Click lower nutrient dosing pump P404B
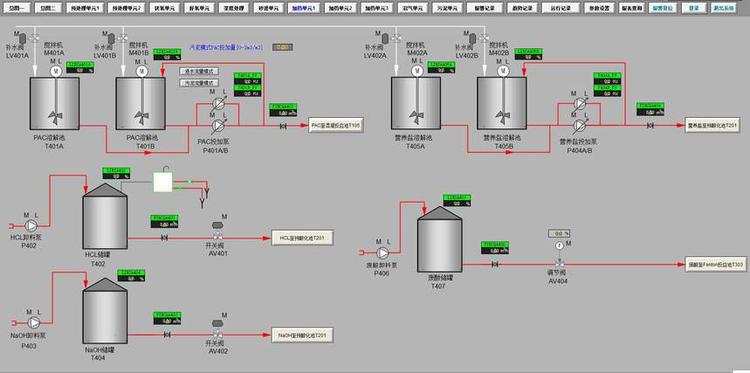 click(x=580, y=125)
